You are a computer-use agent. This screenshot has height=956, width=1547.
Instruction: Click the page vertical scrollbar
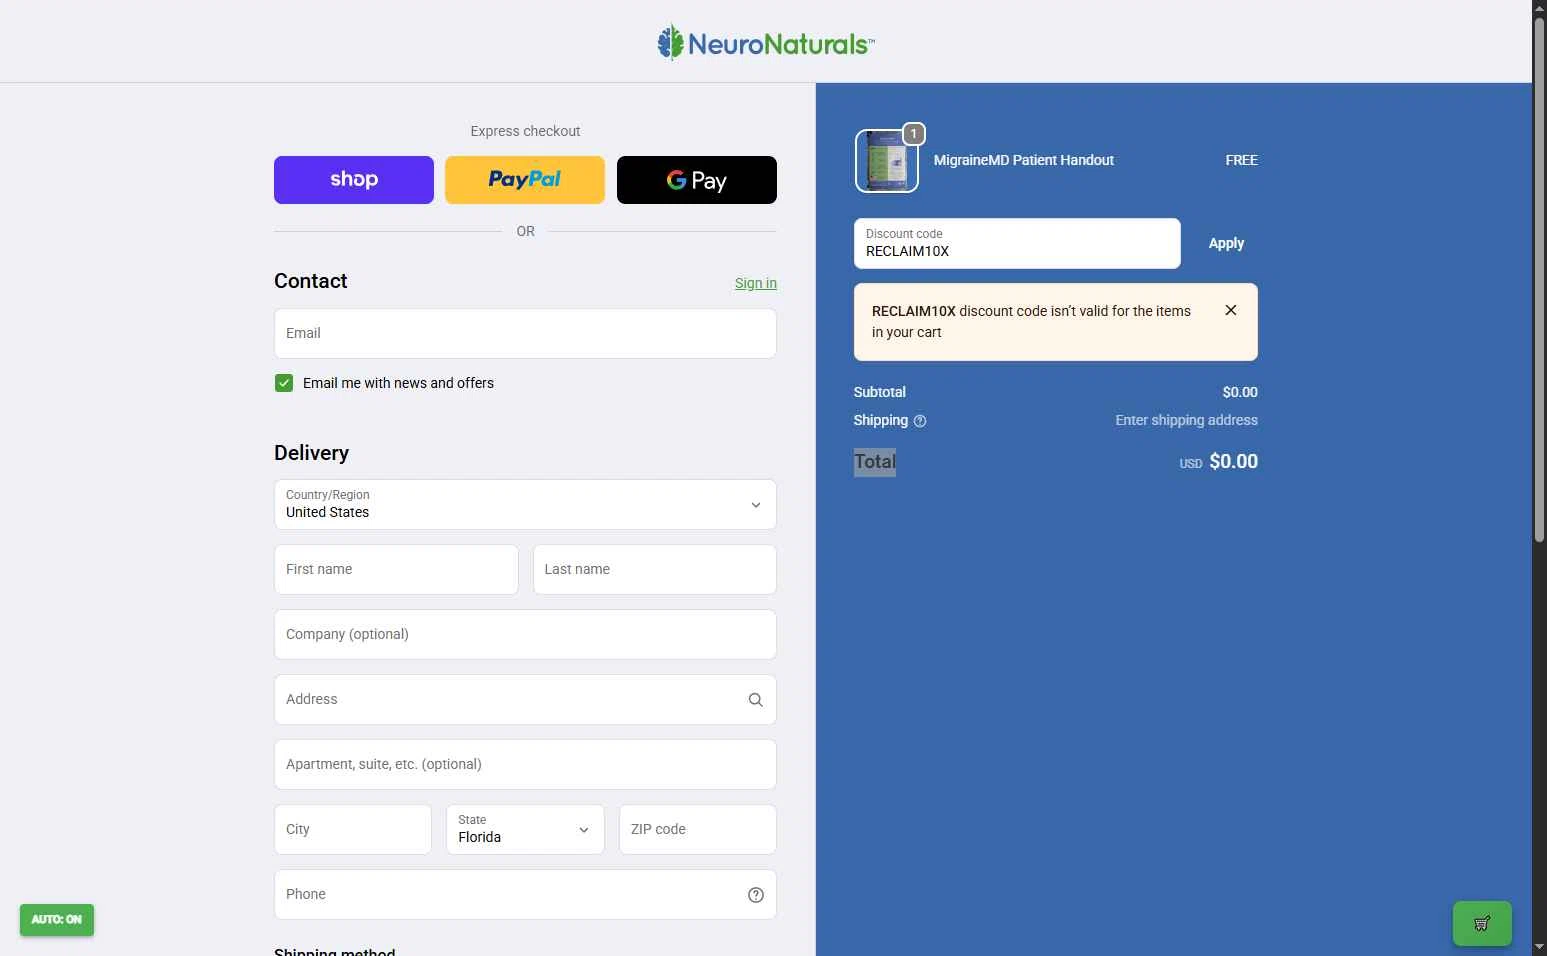[1539, 280]
